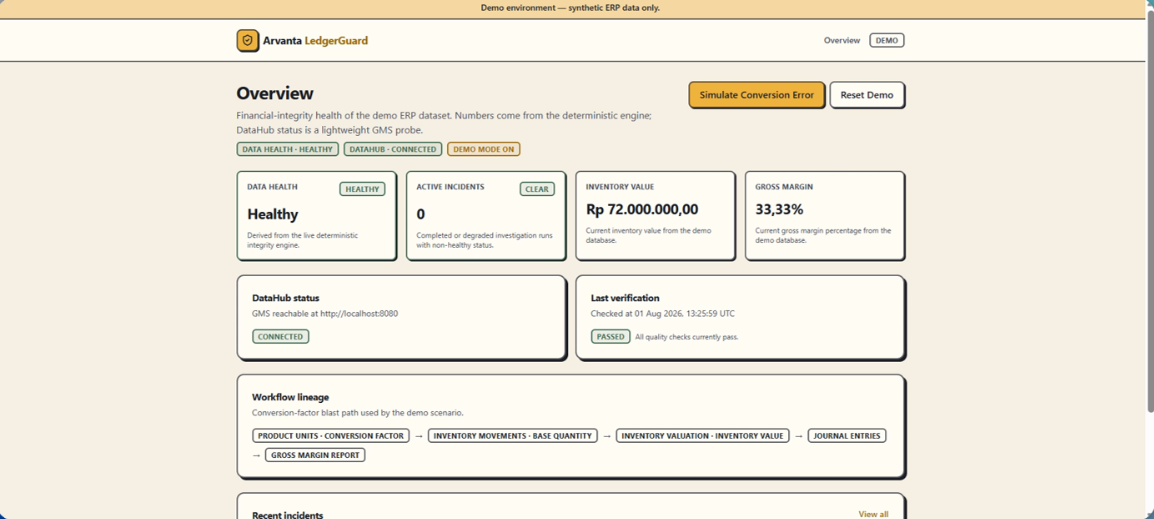Select the DEMO MODE ON chip
Image resolution: width=1154 pixels, height=519 pixels.
(484, 149)
